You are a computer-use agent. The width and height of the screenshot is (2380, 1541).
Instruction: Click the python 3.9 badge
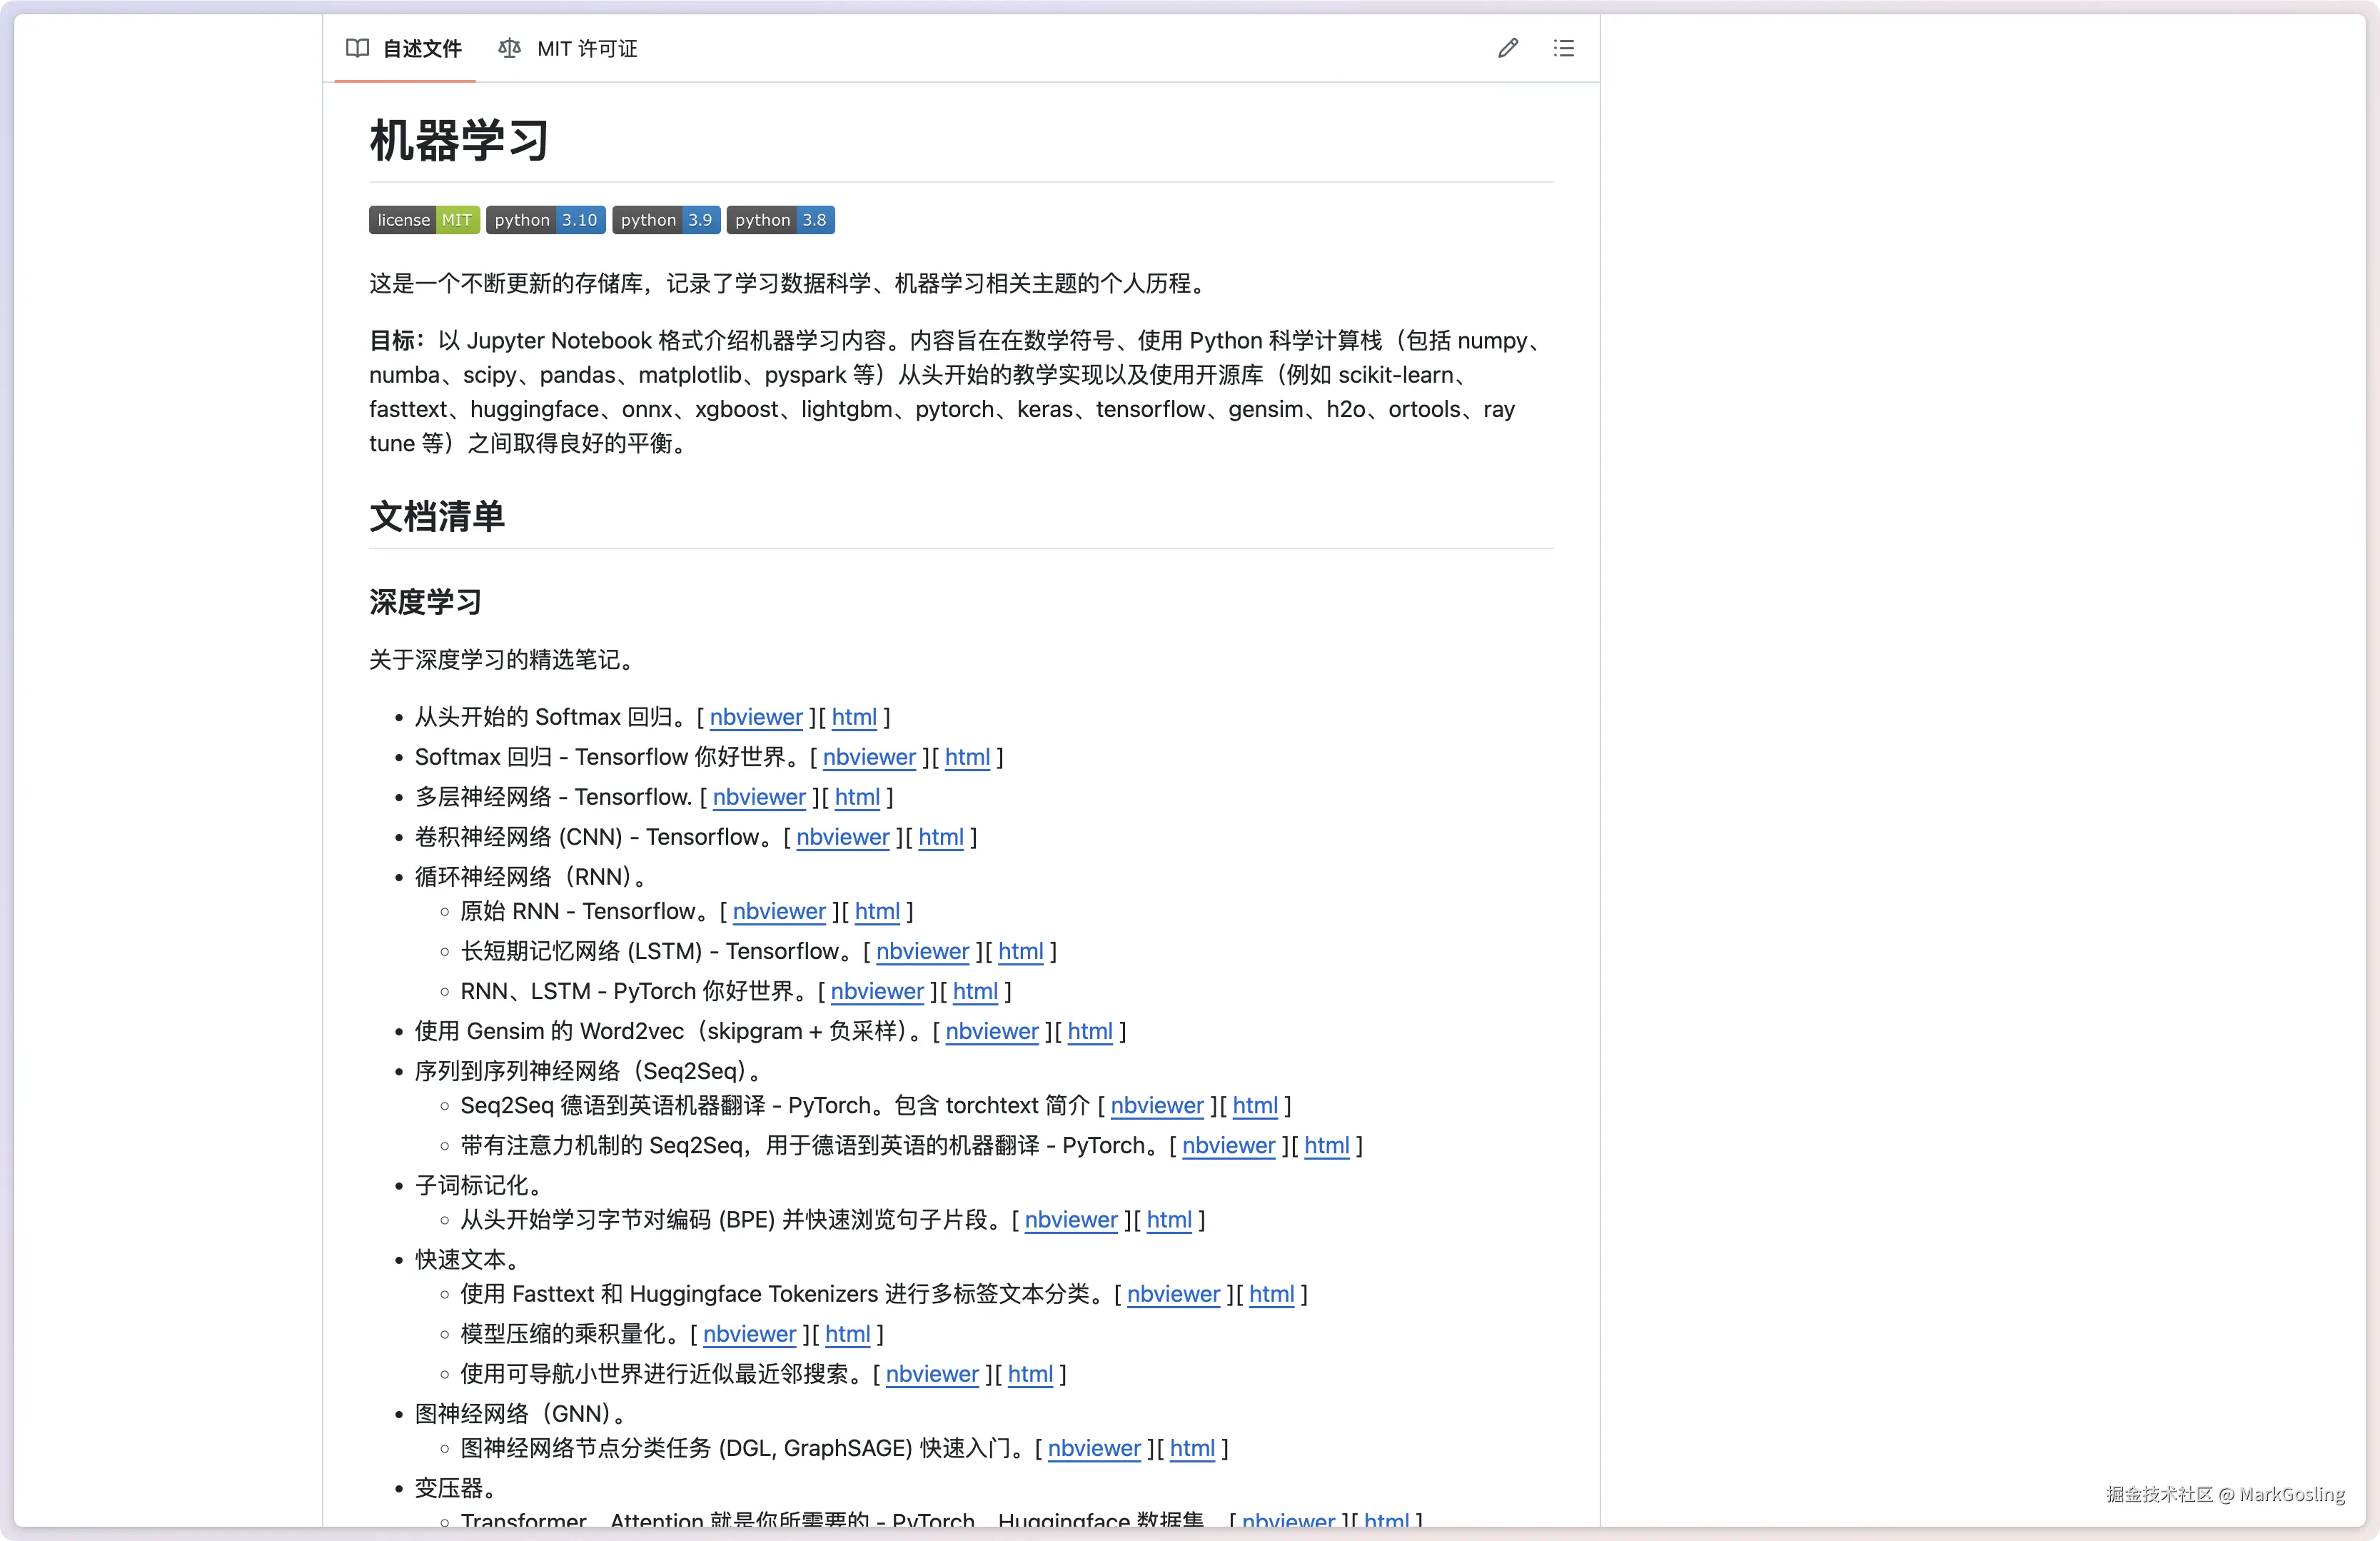(x=666, y=220)
